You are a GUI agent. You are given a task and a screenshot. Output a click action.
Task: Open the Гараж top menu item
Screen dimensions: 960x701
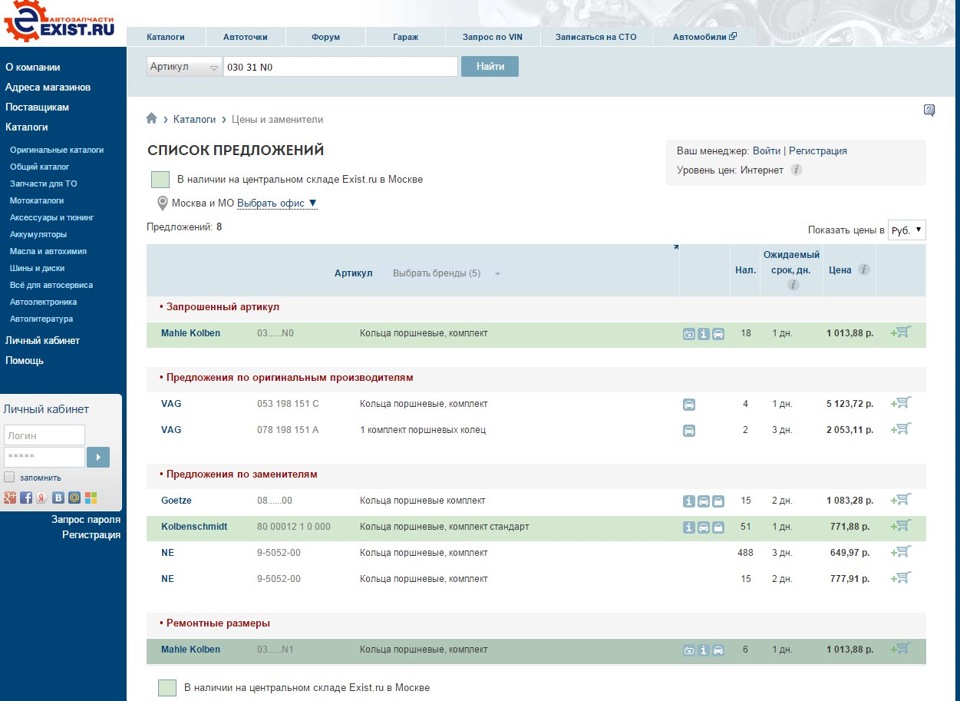pyautogui.click(x=405, y=37)
